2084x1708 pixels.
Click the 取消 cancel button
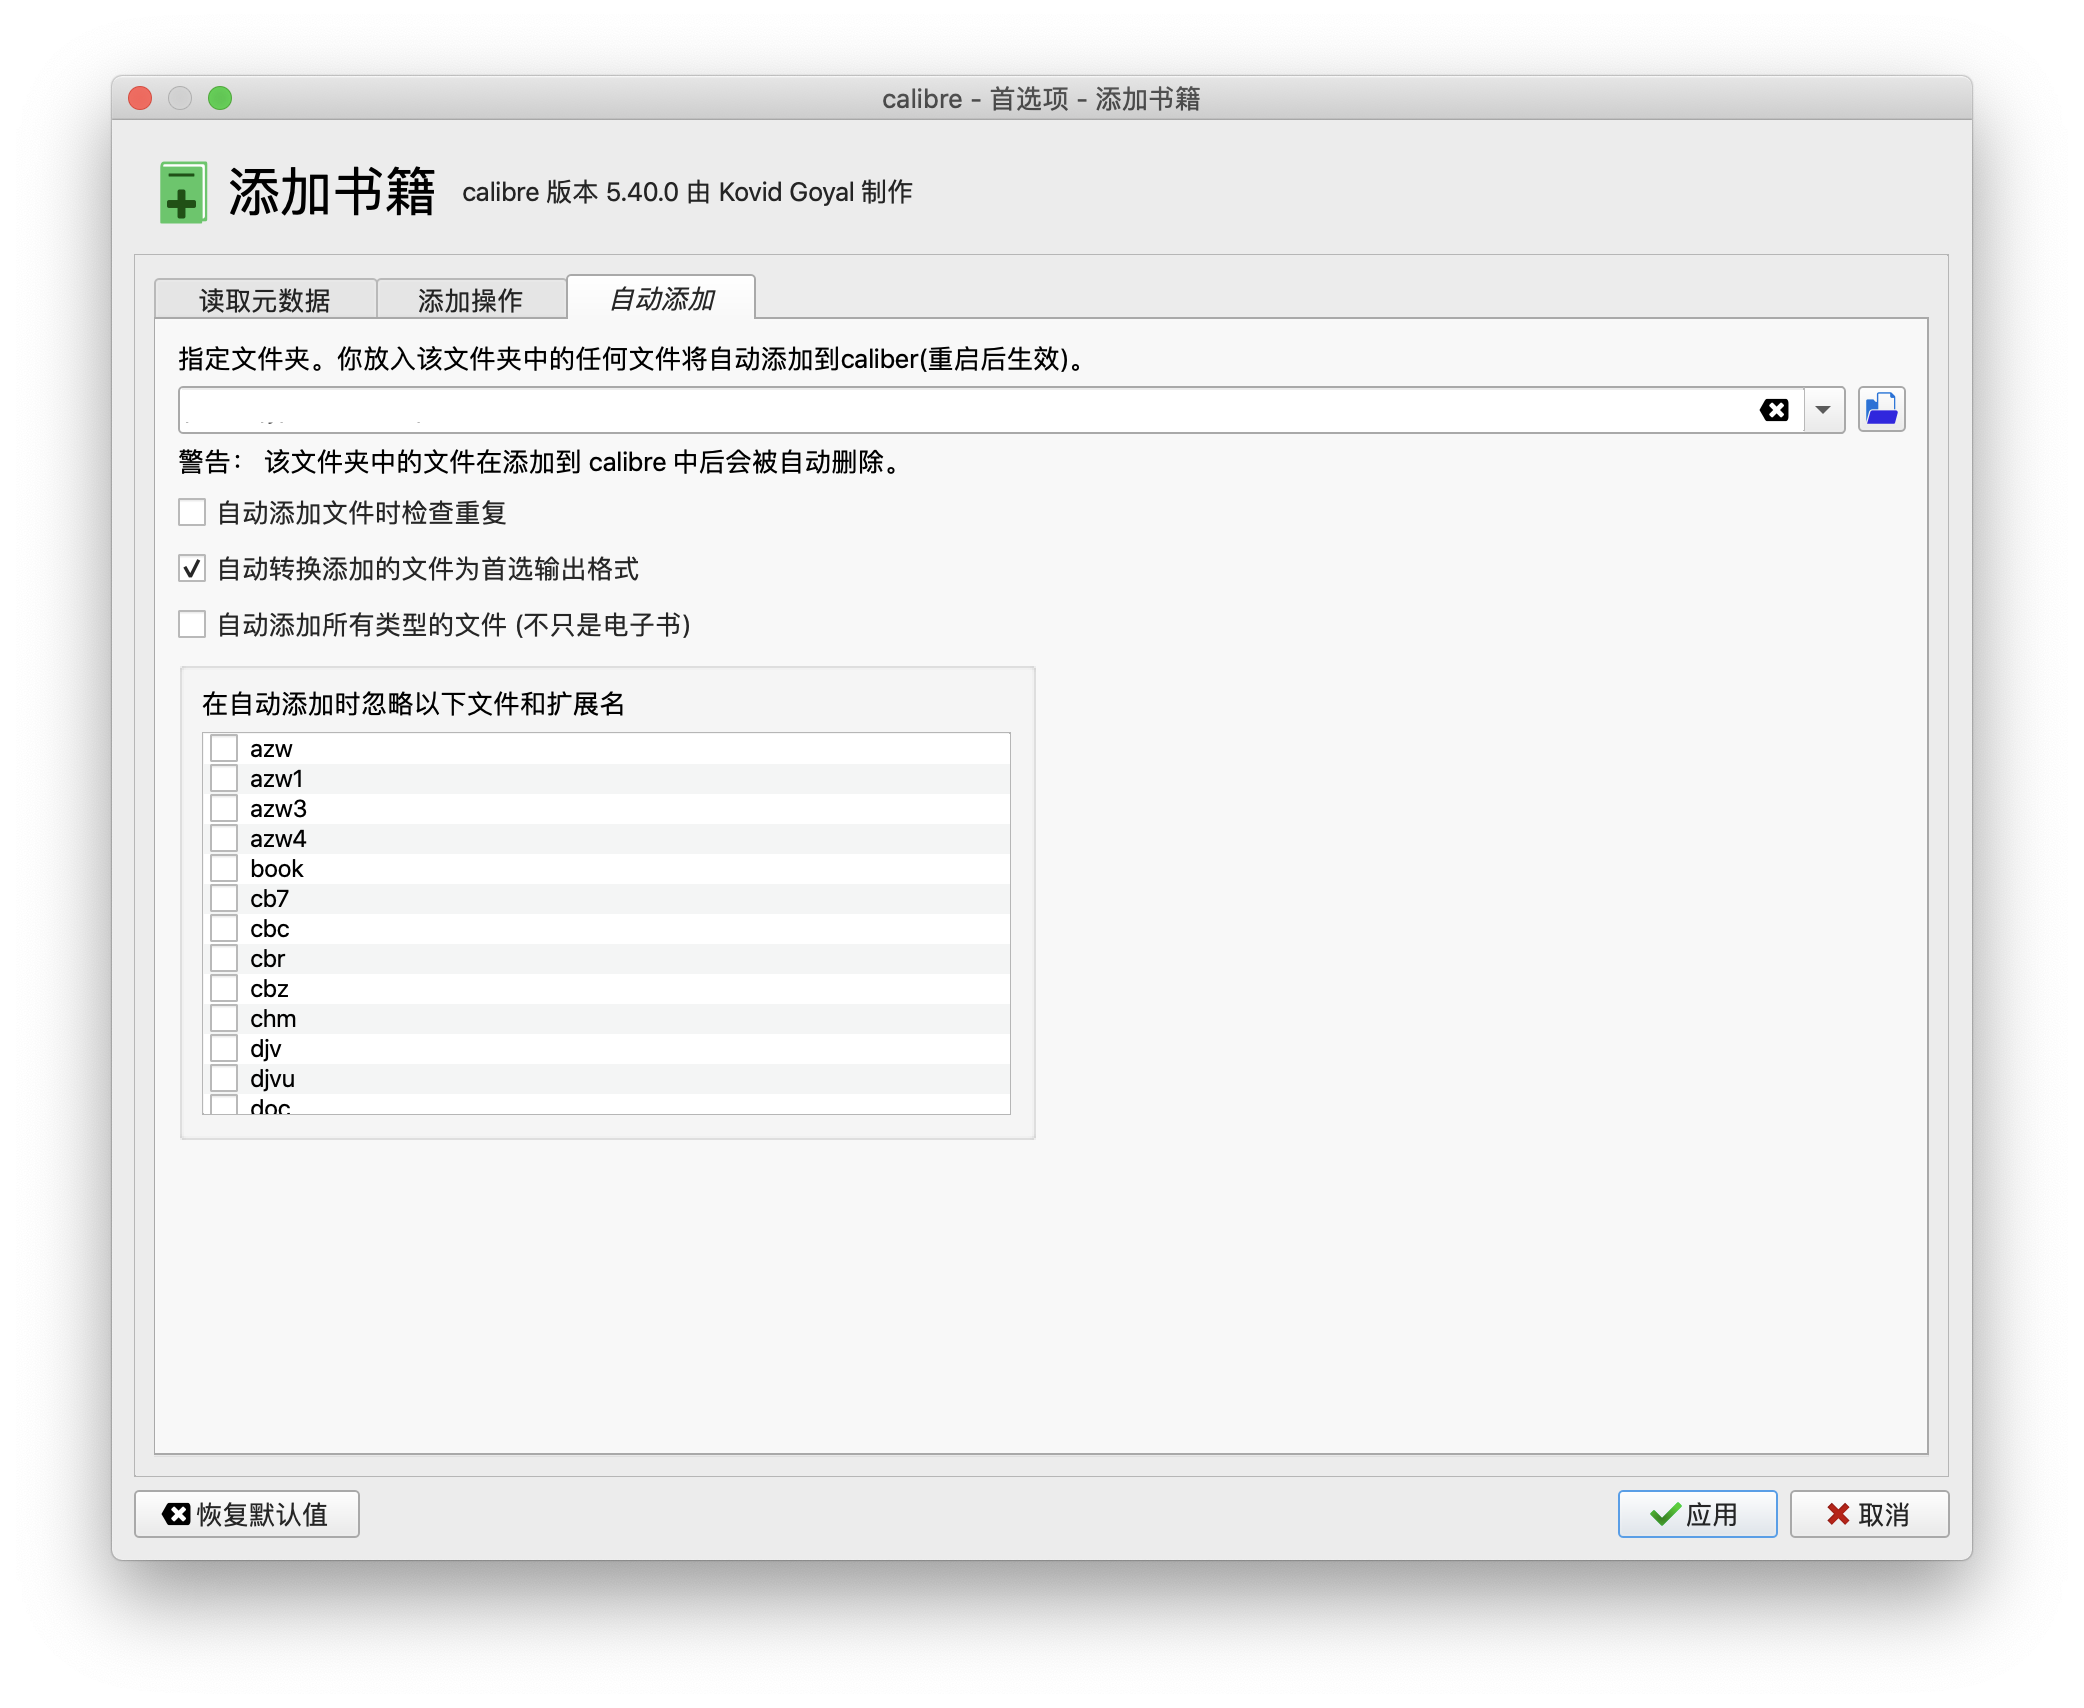click(1868, 1514)
